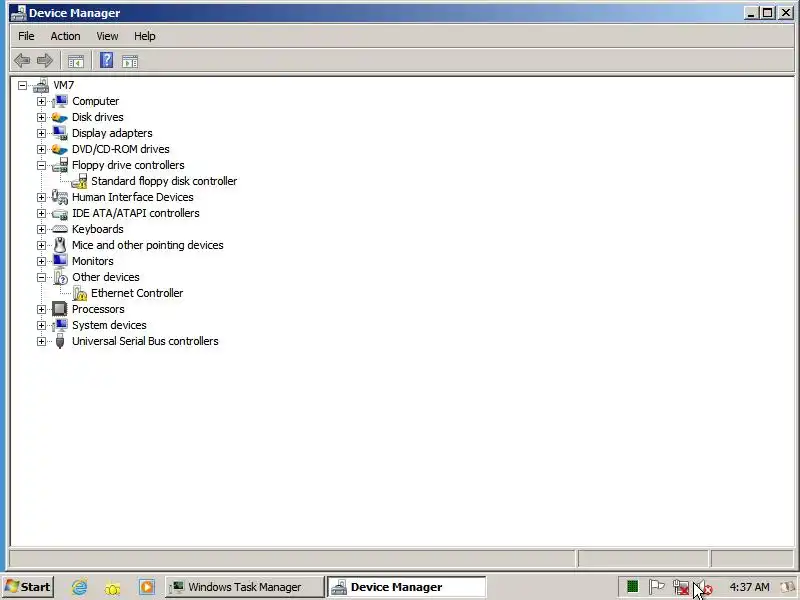800x600 pixels.
Task: Expand the Monitors node
Action: [41, 261]
